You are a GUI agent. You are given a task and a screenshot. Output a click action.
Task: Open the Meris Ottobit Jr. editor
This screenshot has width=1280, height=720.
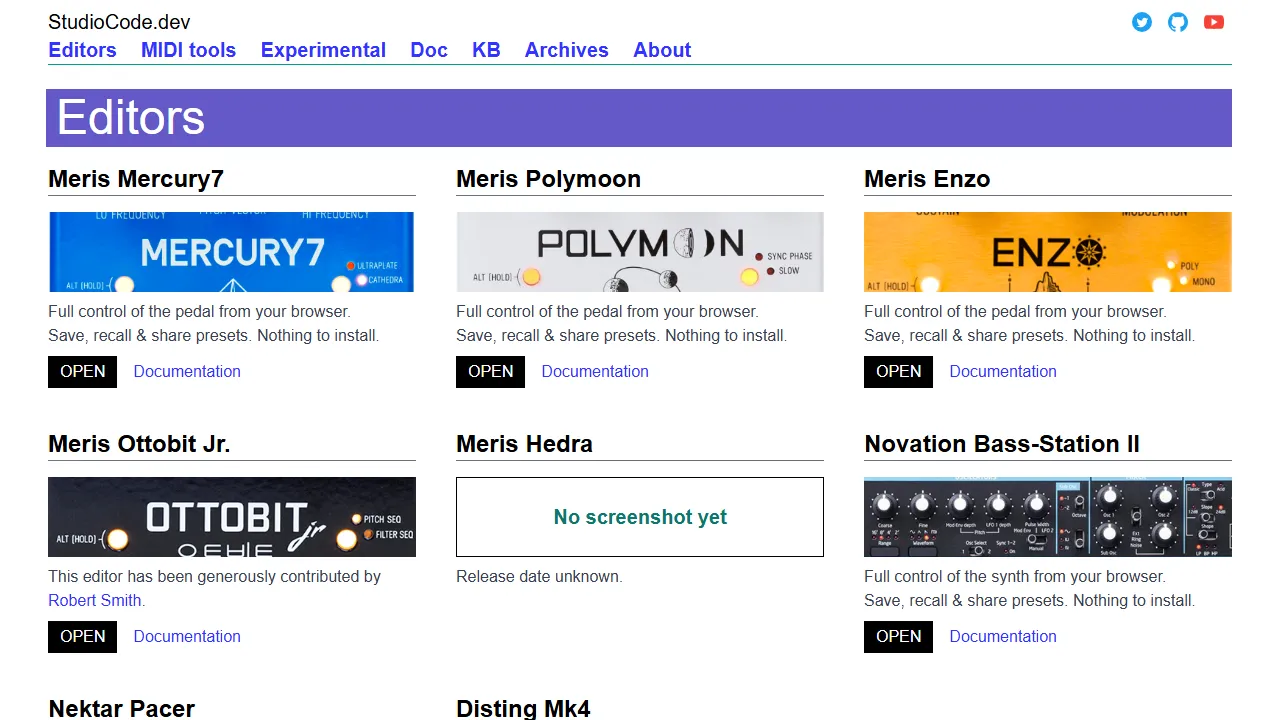pos(82,636)
